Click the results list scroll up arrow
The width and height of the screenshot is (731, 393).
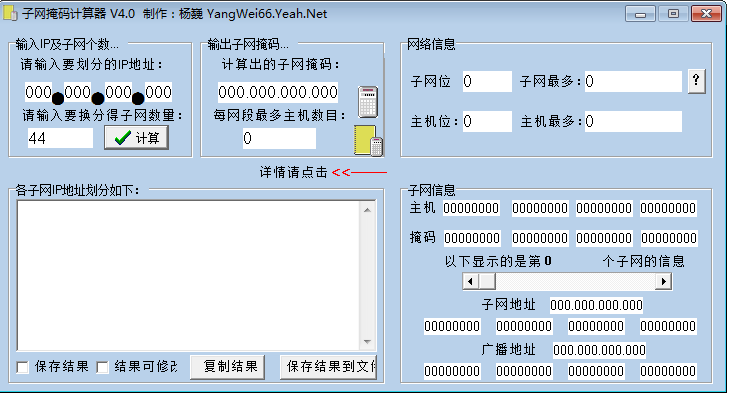click(x=367, y=210)
